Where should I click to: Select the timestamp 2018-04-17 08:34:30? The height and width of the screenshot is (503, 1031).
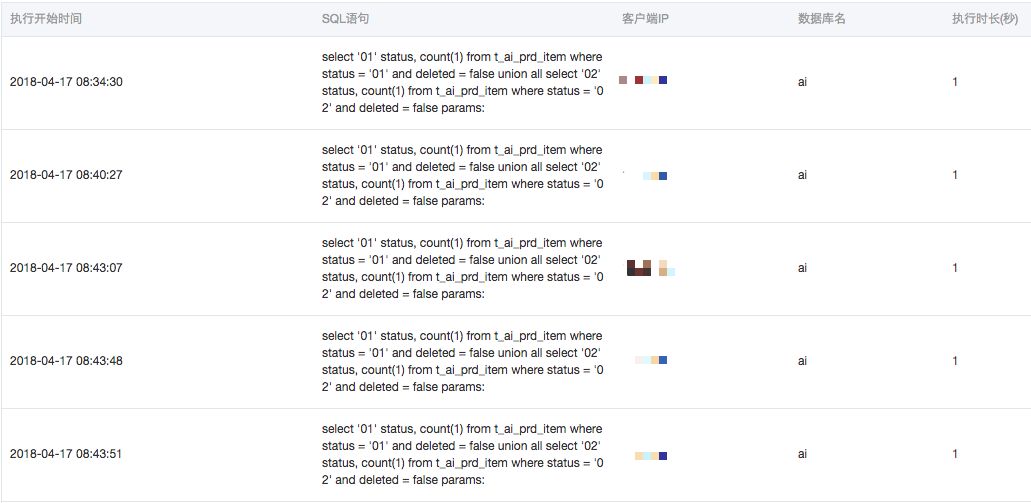pos(66,82)
